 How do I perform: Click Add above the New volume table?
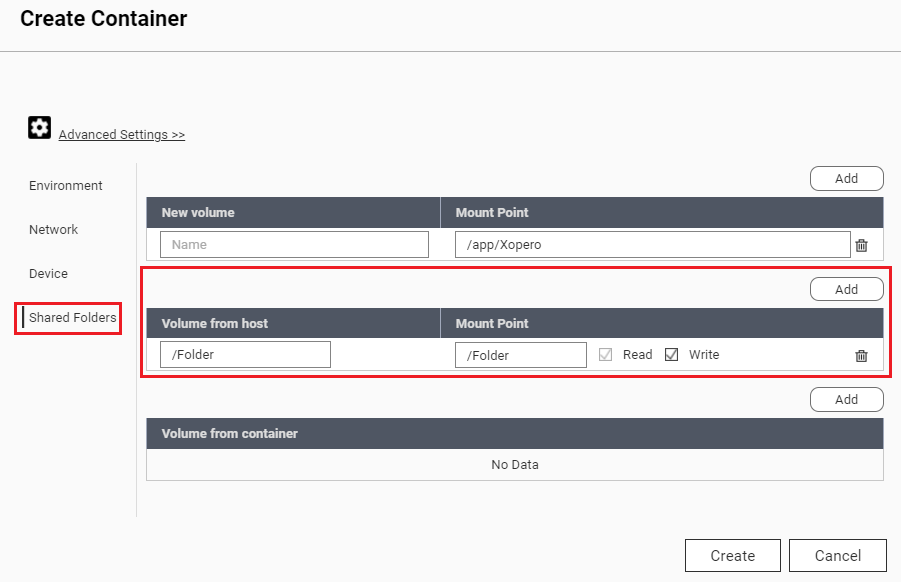846,178
